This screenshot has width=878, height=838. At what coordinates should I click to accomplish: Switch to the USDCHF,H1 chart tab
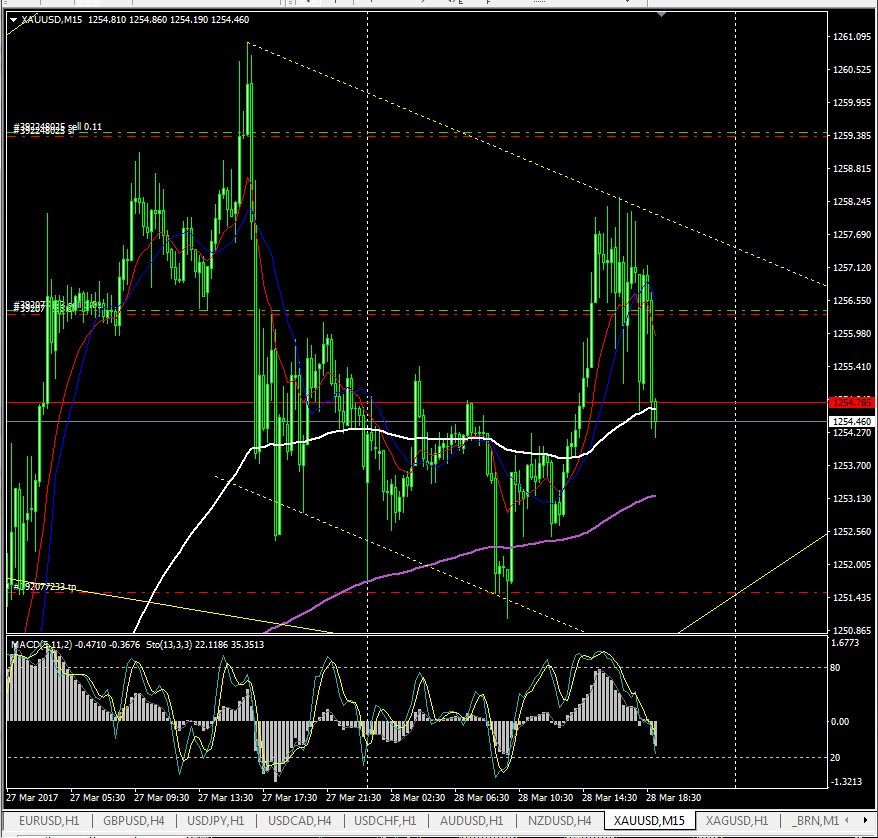[x=385, y=821]
